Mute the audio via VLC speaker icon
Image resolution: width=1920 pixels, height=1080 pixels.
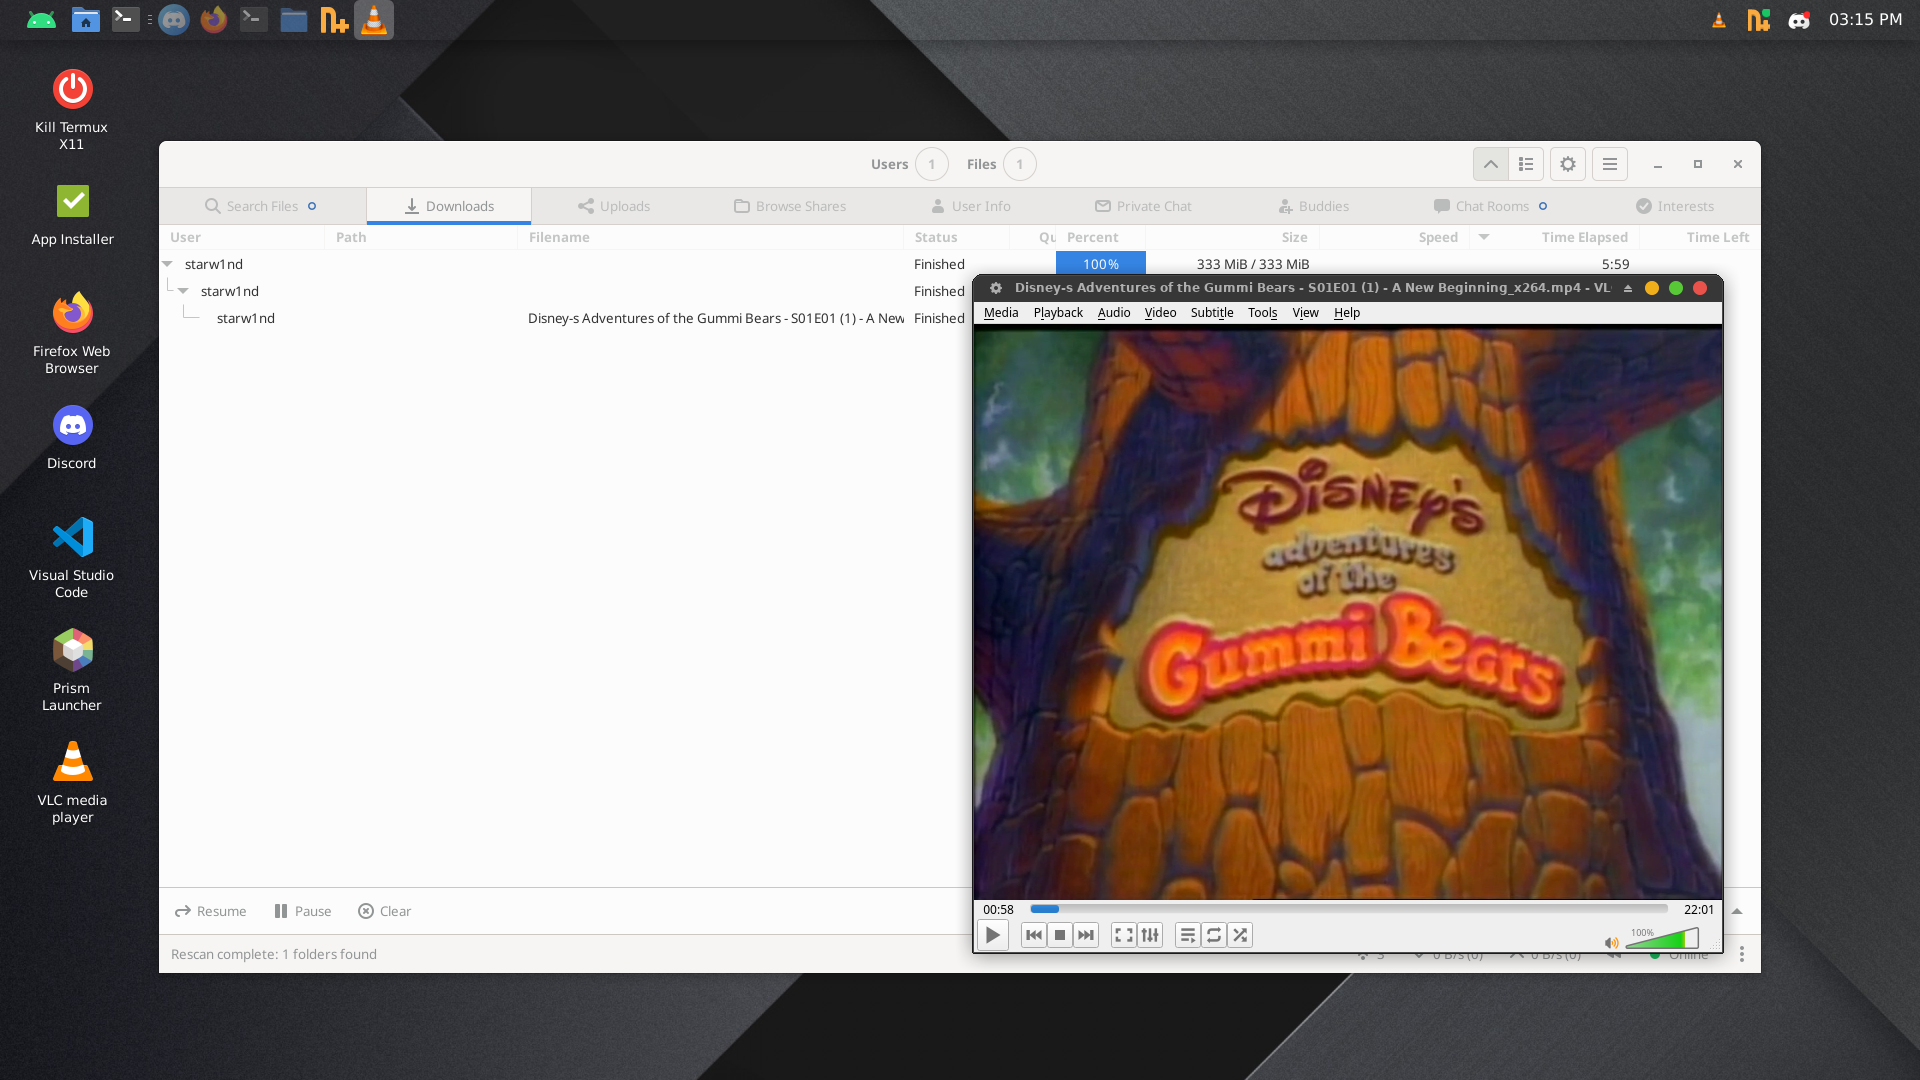coord(1611,942)
